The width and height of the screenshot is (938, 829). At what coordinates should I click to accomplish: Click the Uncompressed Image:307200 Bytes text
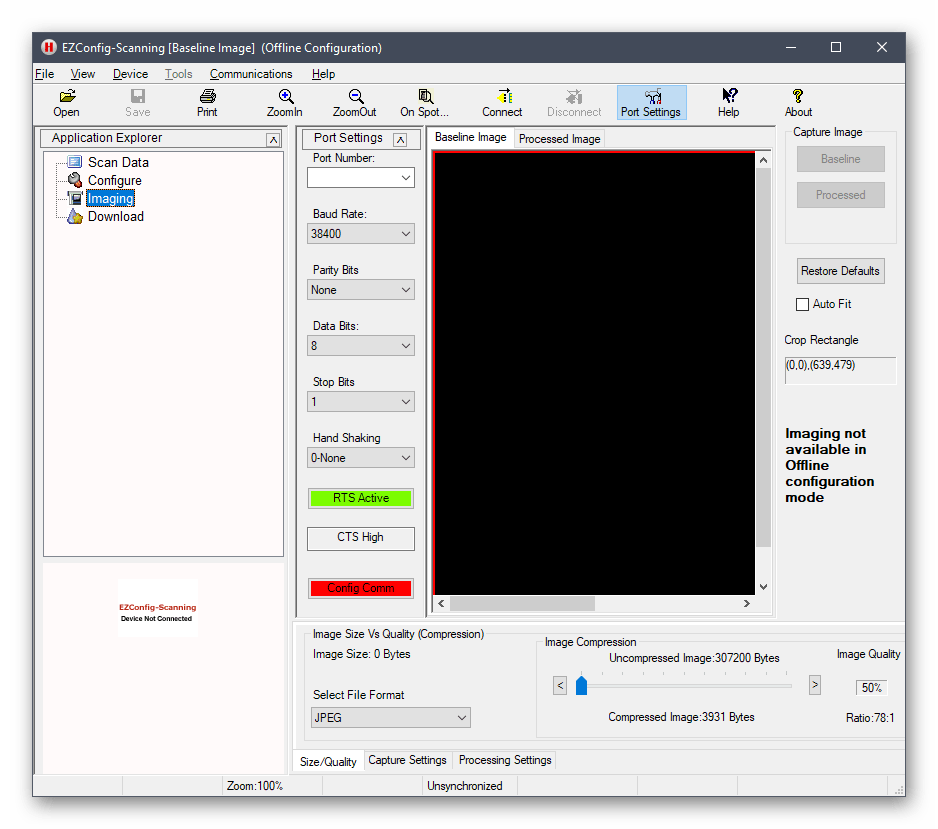(x=694, y=658)
